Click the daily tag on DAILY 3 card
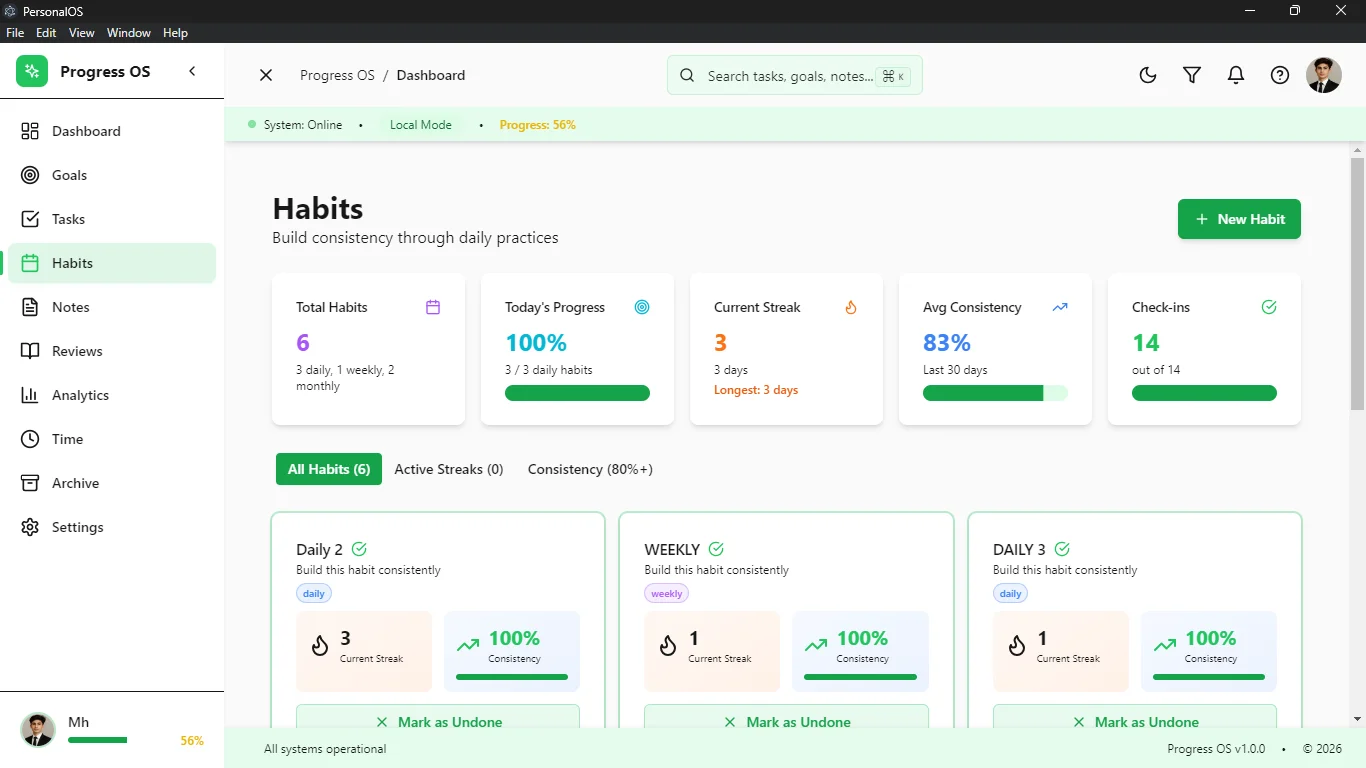Image resolution: width=1366 pixels, height=768 pixels. click(x=1011, y=593)
